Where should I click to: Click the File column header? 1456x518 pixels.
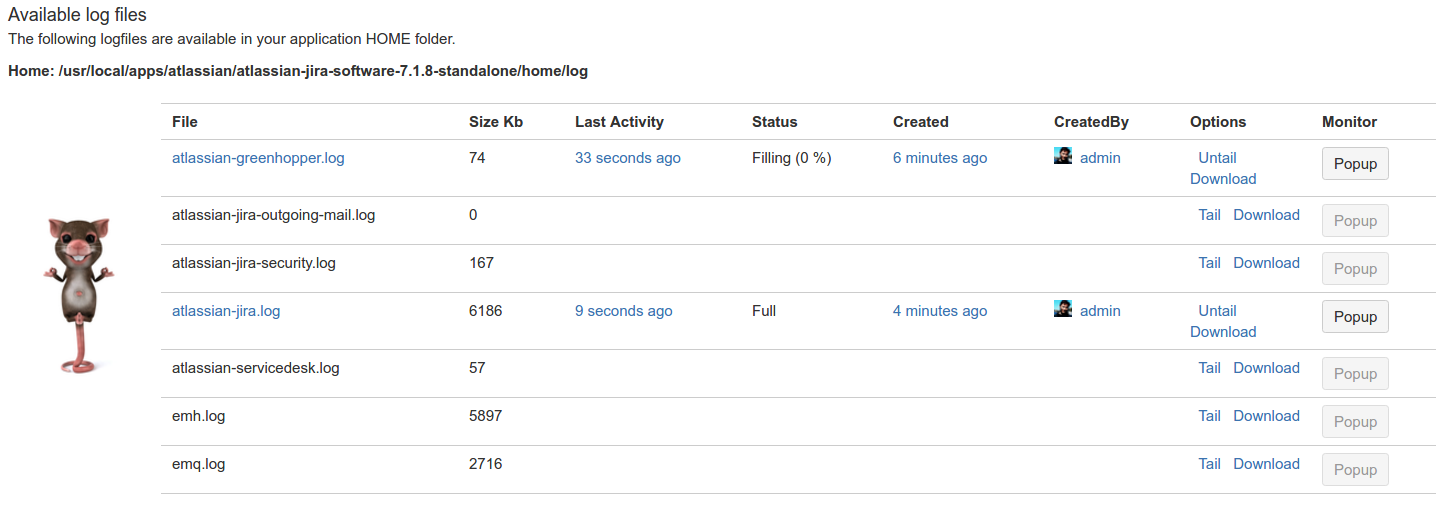point(185,122)
